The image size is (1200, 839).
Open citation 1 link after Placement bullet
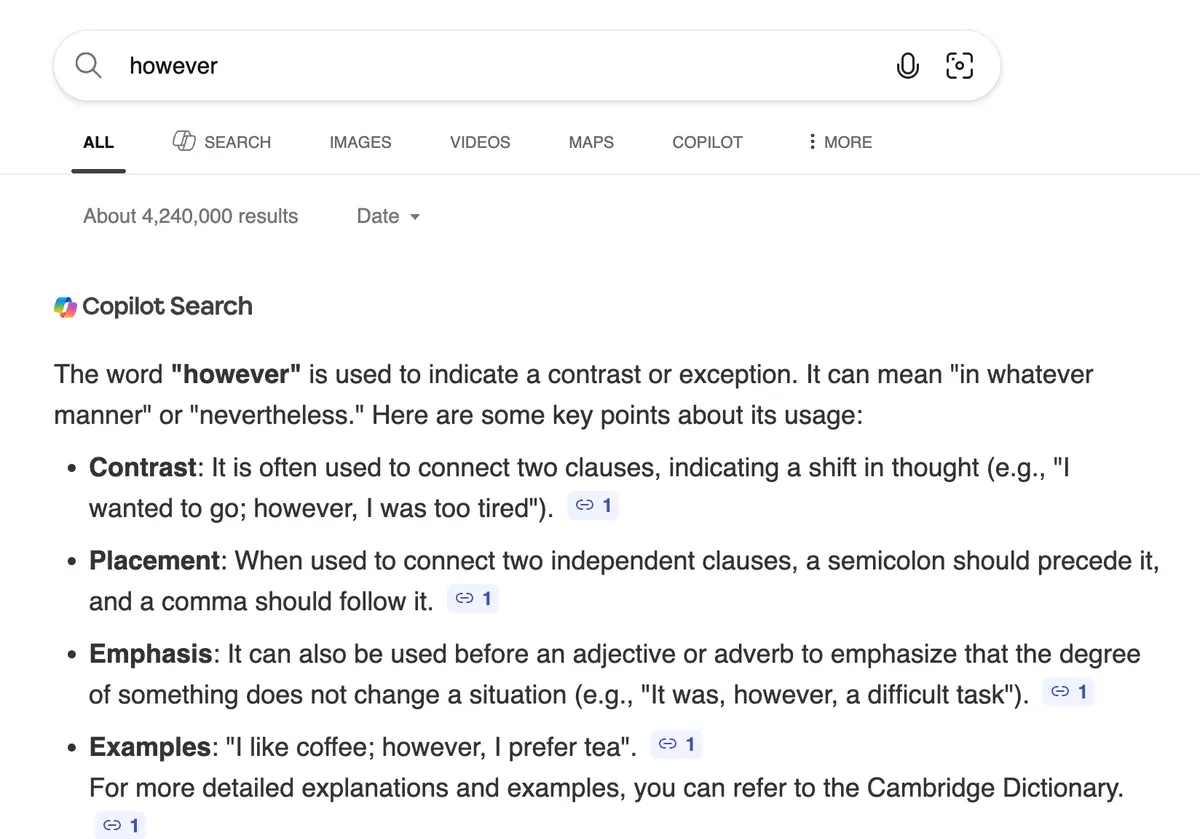tap(473, 599)
